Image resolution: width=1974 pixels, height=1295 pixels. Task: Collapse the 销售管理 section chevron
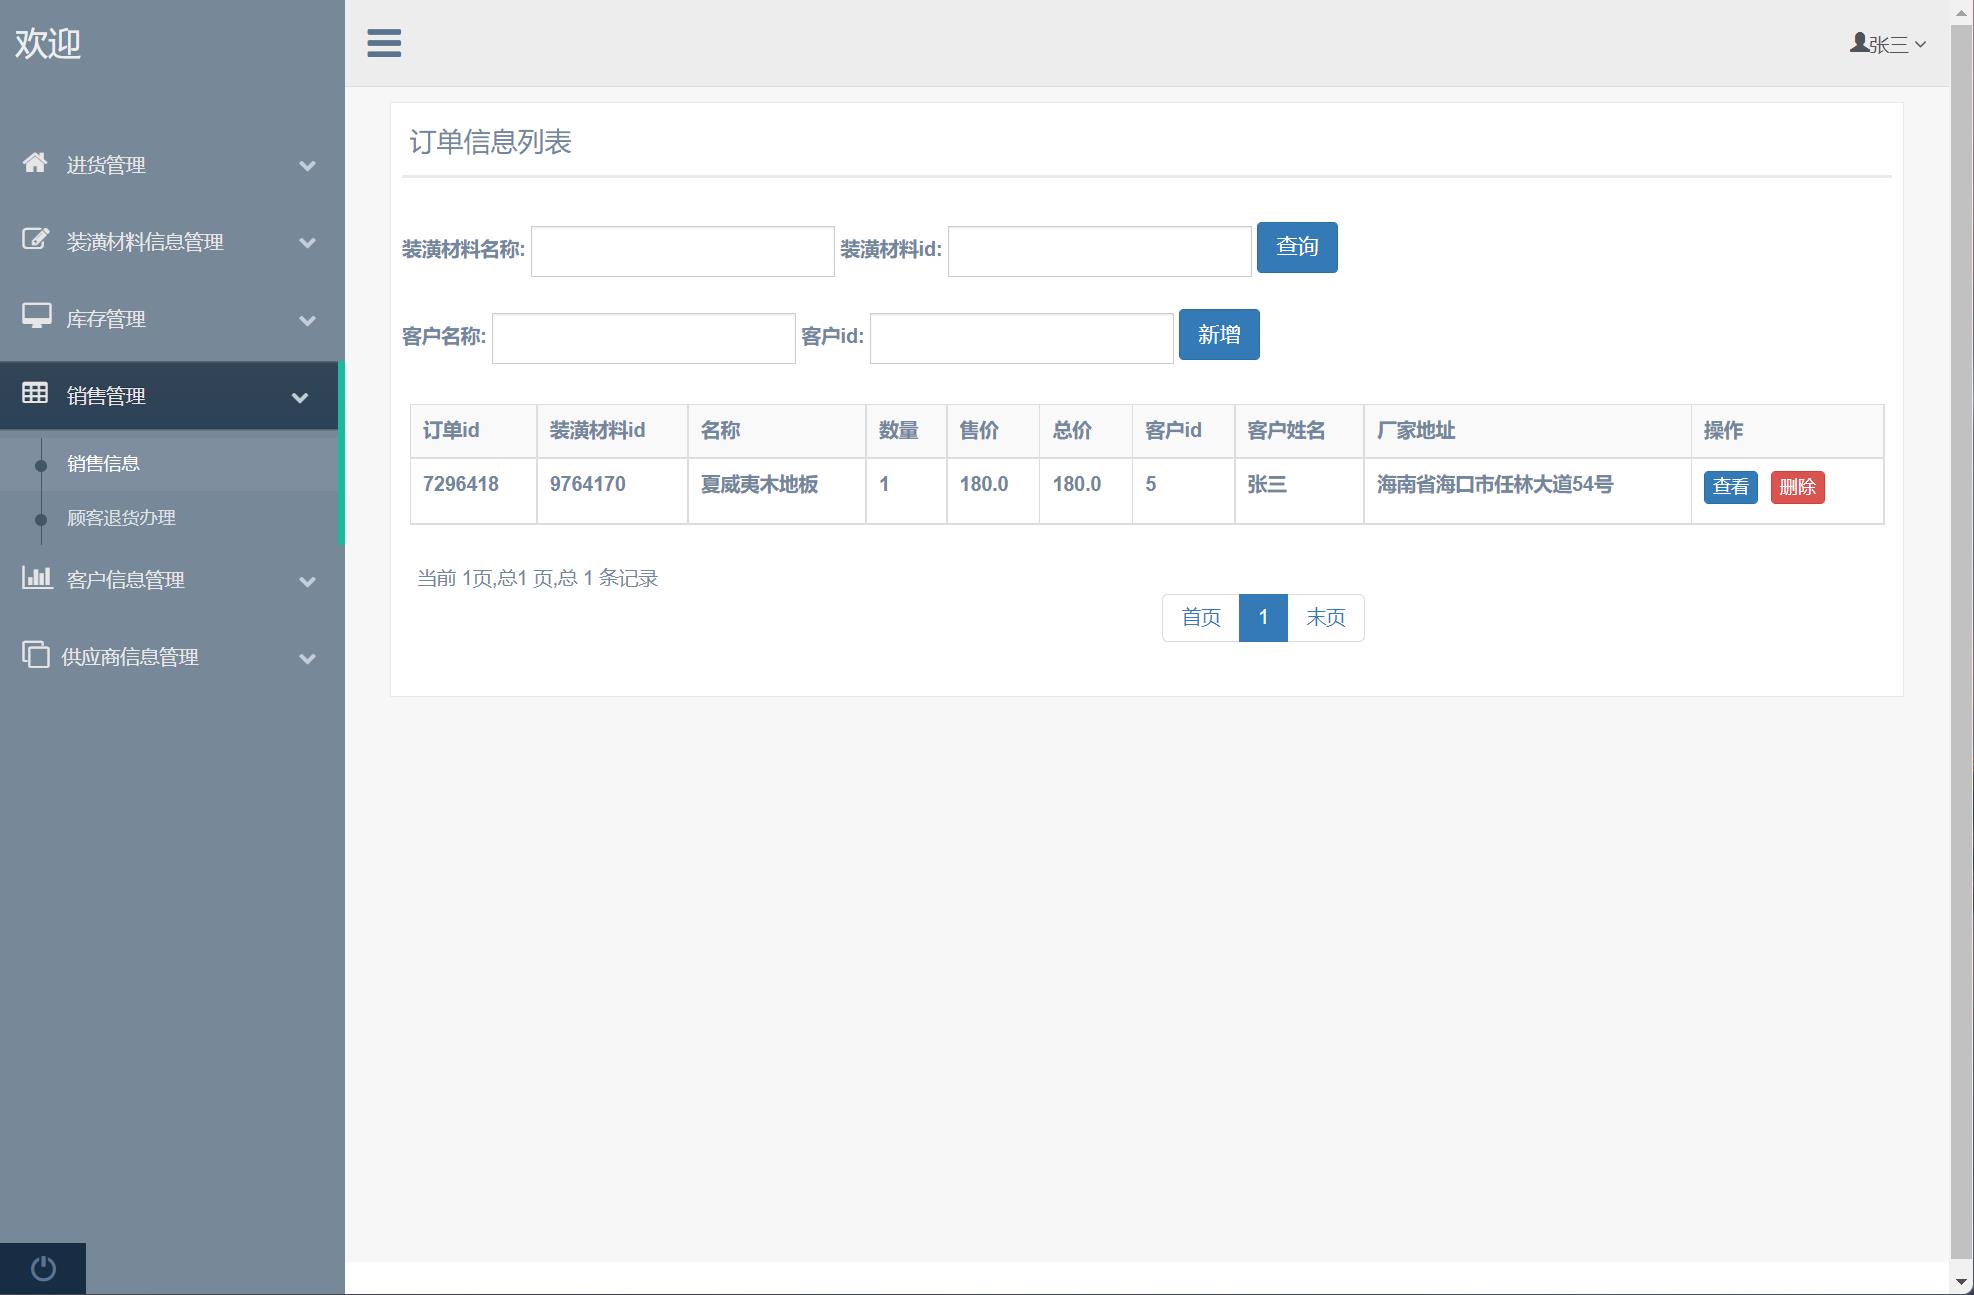(300, 397)
